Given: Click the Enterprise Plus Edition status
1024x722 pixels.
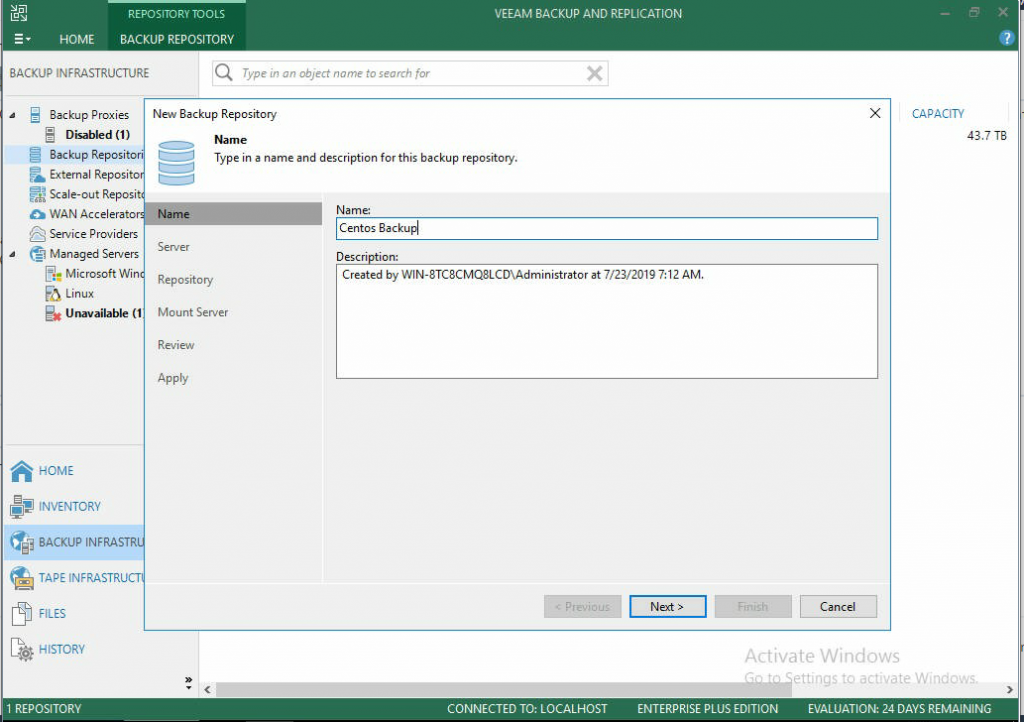Looking at the screenshot, I should click(707, 709).
